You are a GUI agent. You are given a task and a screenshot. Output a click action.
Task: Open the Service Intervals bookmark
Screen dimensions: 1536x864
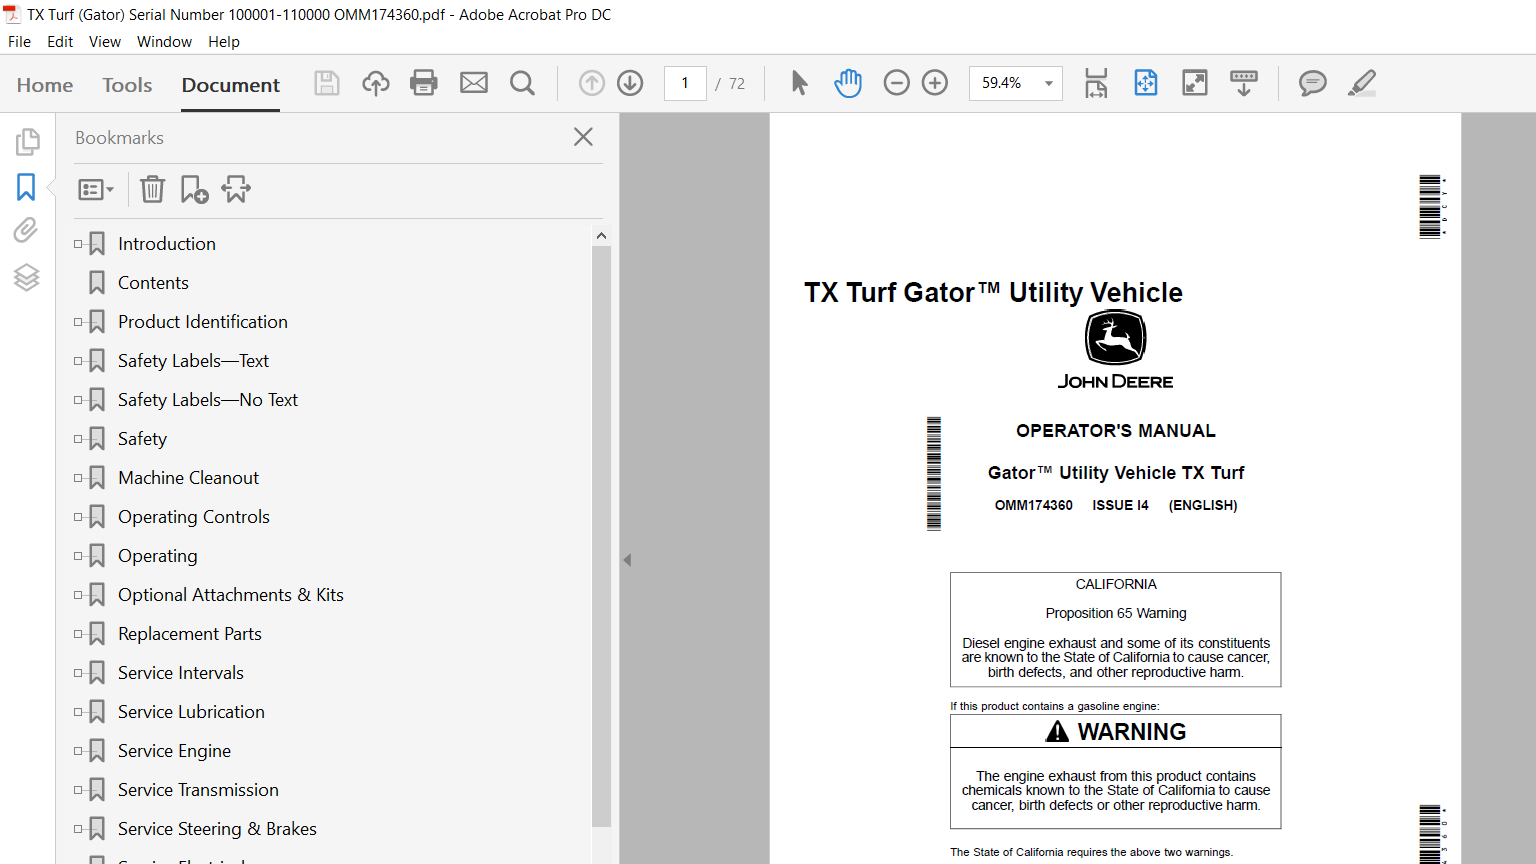point(181,673)
